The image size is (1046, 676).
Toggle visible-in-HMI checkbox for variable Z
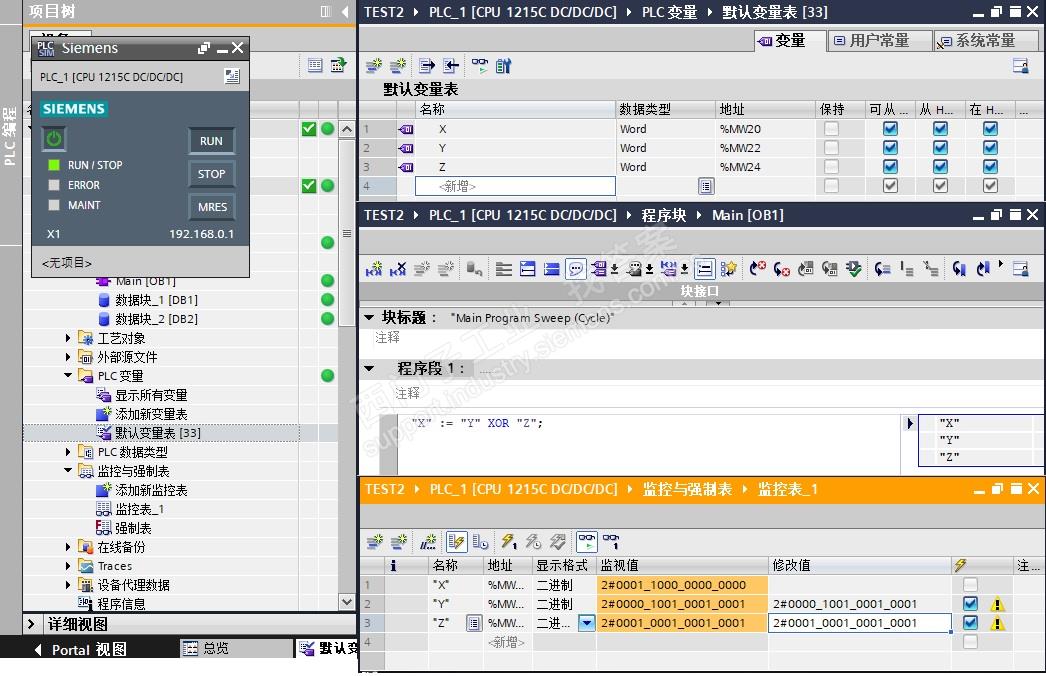click(x=990, y=167)
